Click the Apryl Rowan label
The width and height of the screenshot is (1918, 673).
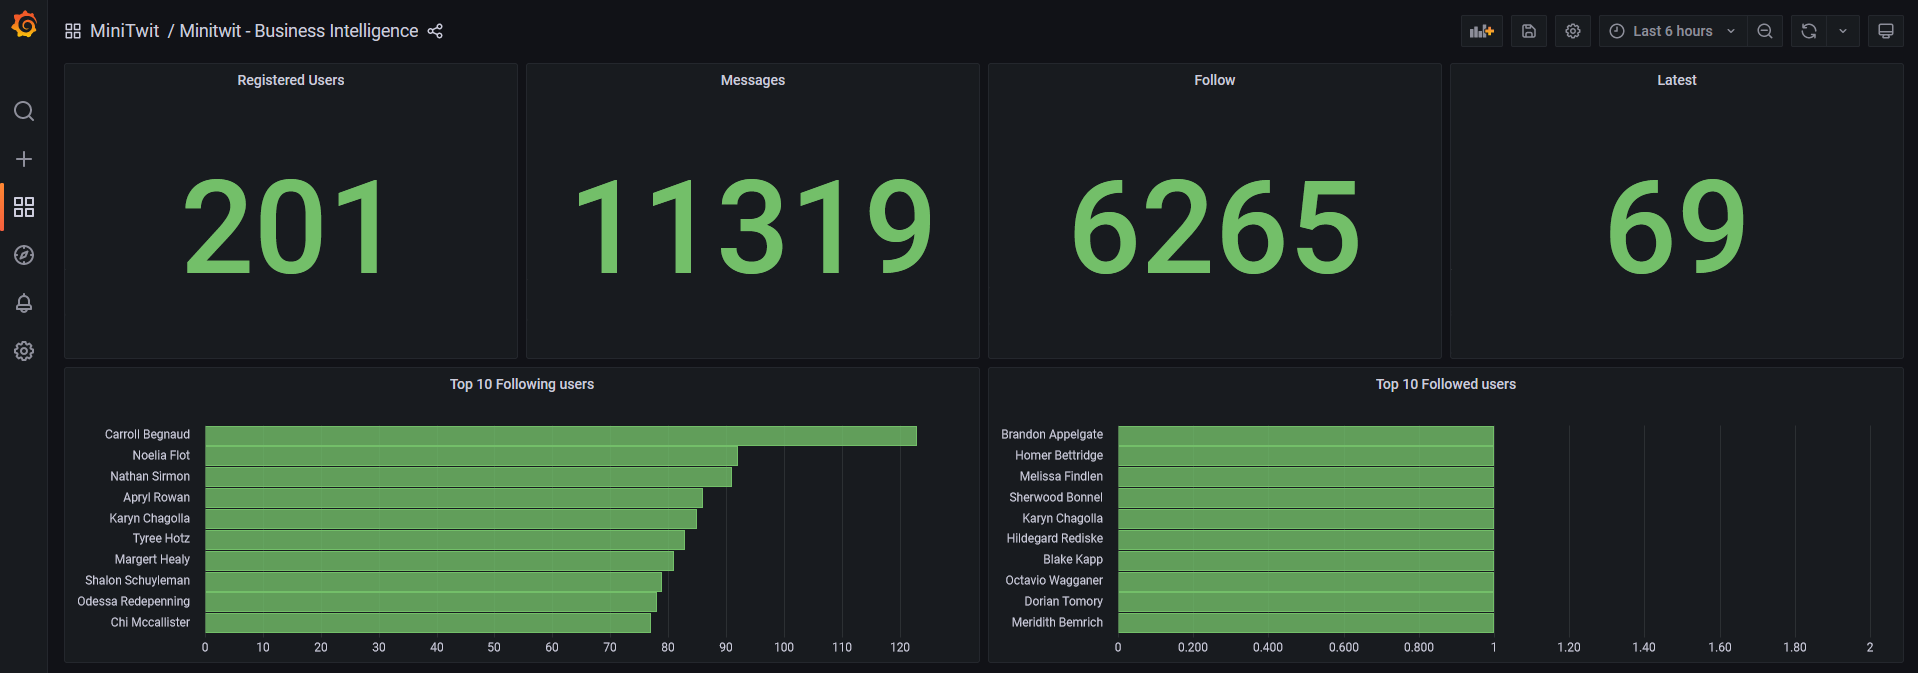[x=156, y=497]
